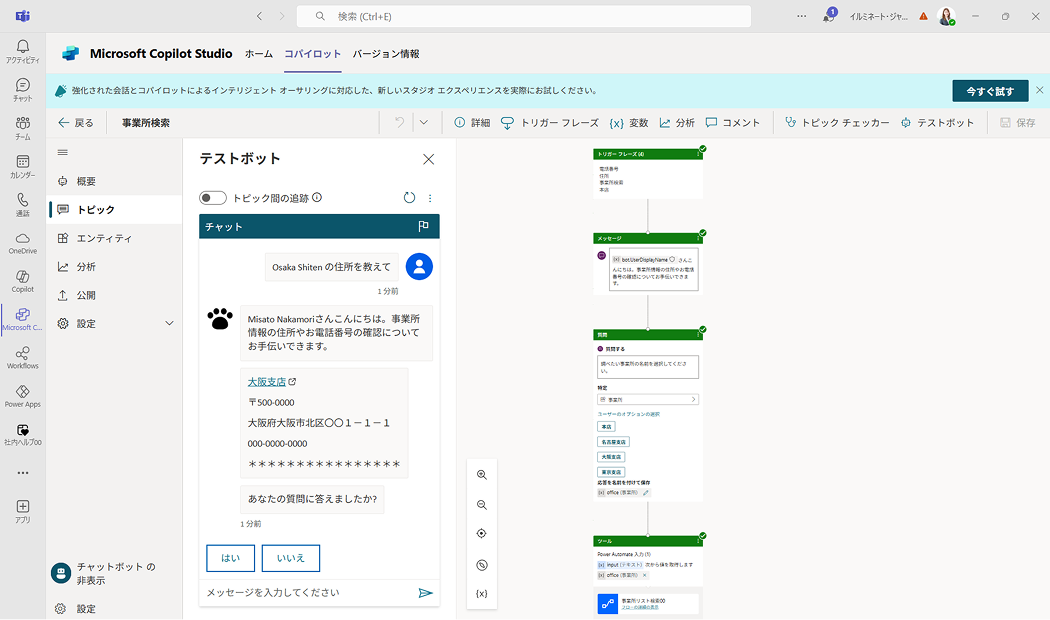Answer いいえ in the chat
The width and height of the screenshot is (1050, 620).
pos(291,558)
